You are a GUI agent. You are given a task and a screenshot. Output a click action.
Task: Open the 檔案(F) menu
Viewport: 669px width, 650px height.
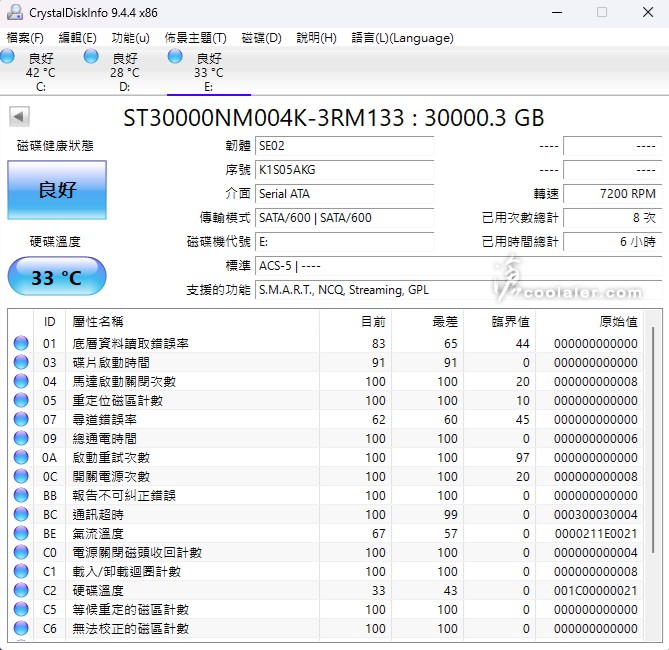(25, 38)
